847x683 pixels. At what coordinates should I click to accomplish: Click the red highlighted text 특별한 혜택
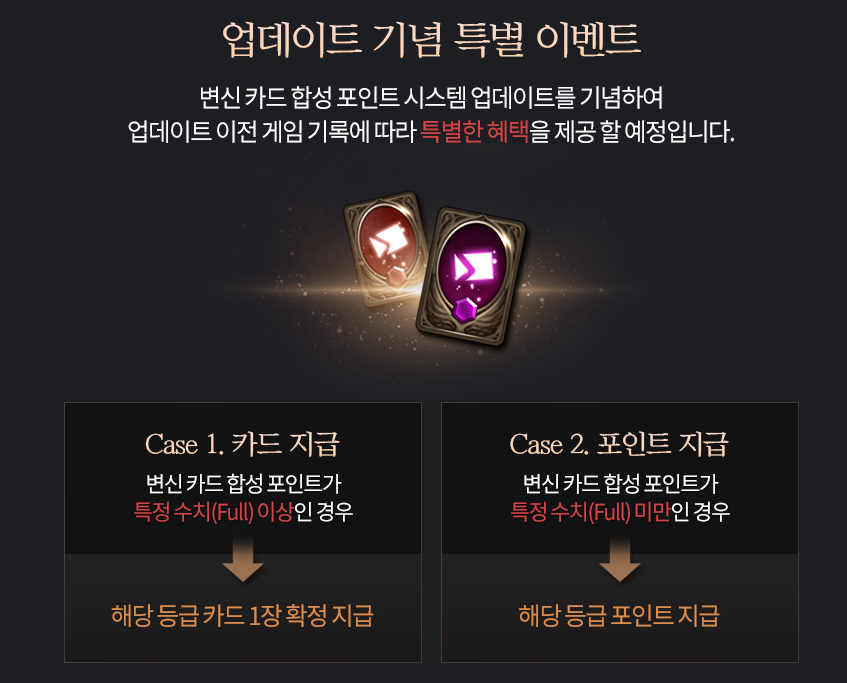(474, 131)
